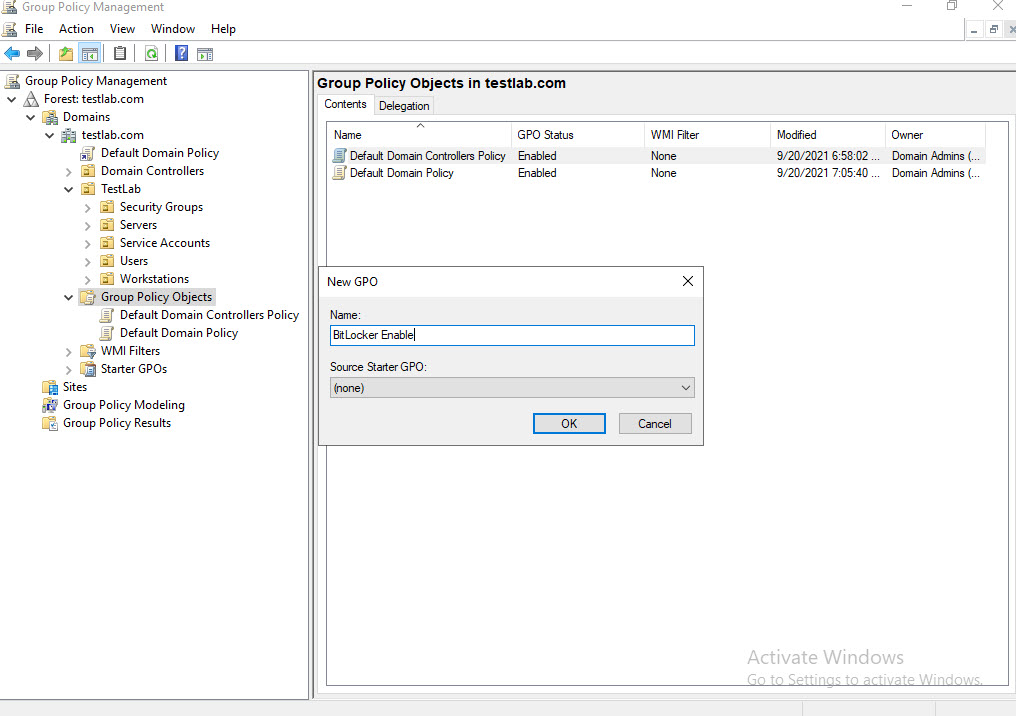This screenshot has width=1016, height=716.
Task: Click the Up one level folder icon
Action: click(x=66, y=54)
